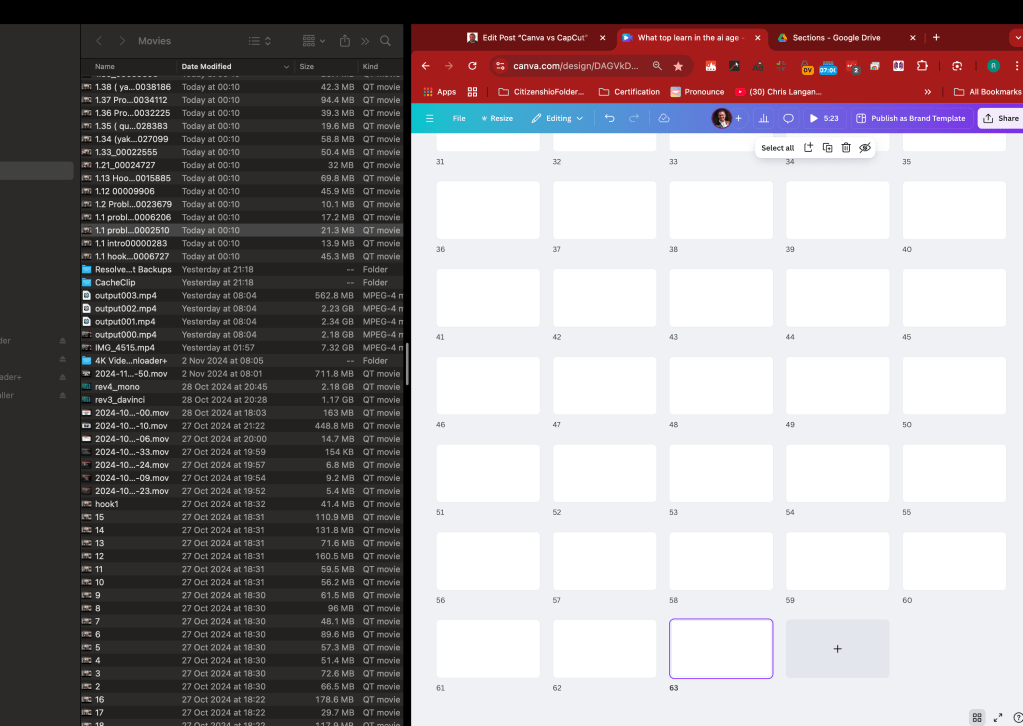Image resolution: width=1023 pixels, height=726 pixels.
Task: Add a new page with the plus tile
Action: (x=837, y=649)
